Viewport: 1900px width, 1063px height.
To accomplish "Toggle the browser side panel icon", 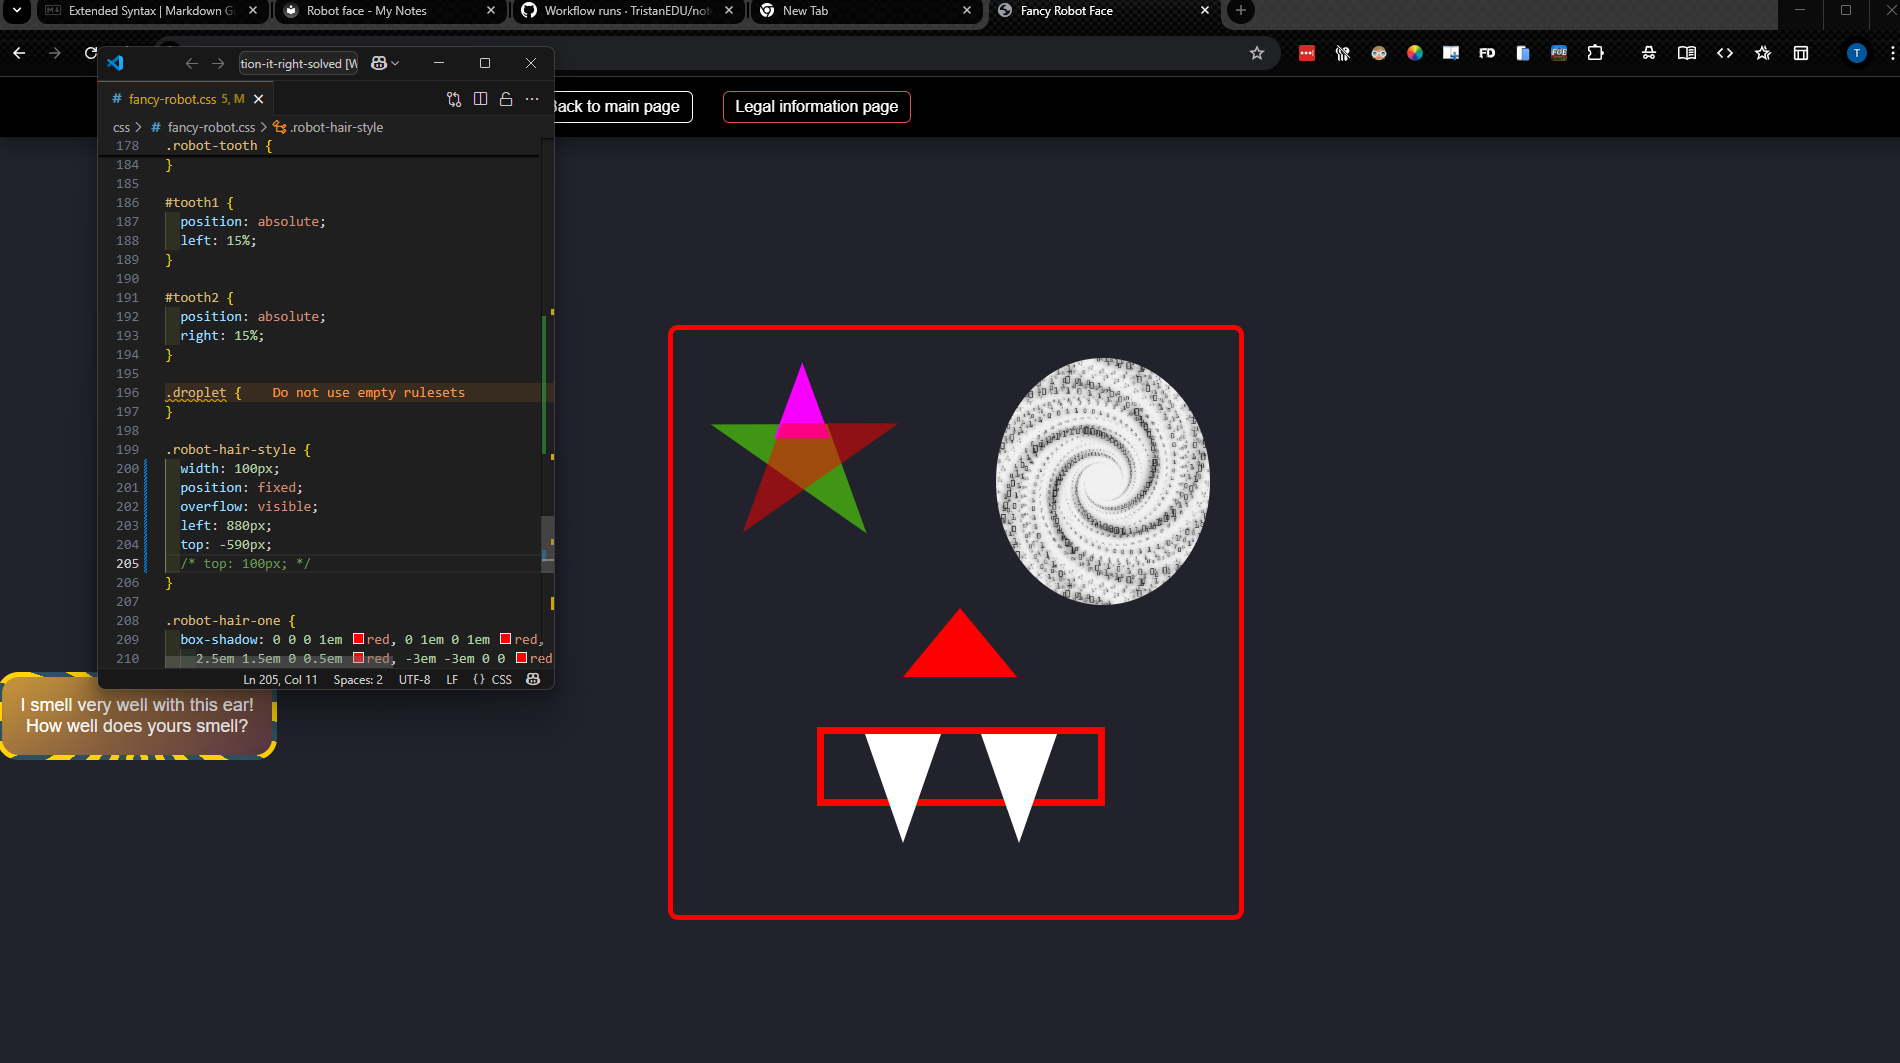I will coord(1801,53).
